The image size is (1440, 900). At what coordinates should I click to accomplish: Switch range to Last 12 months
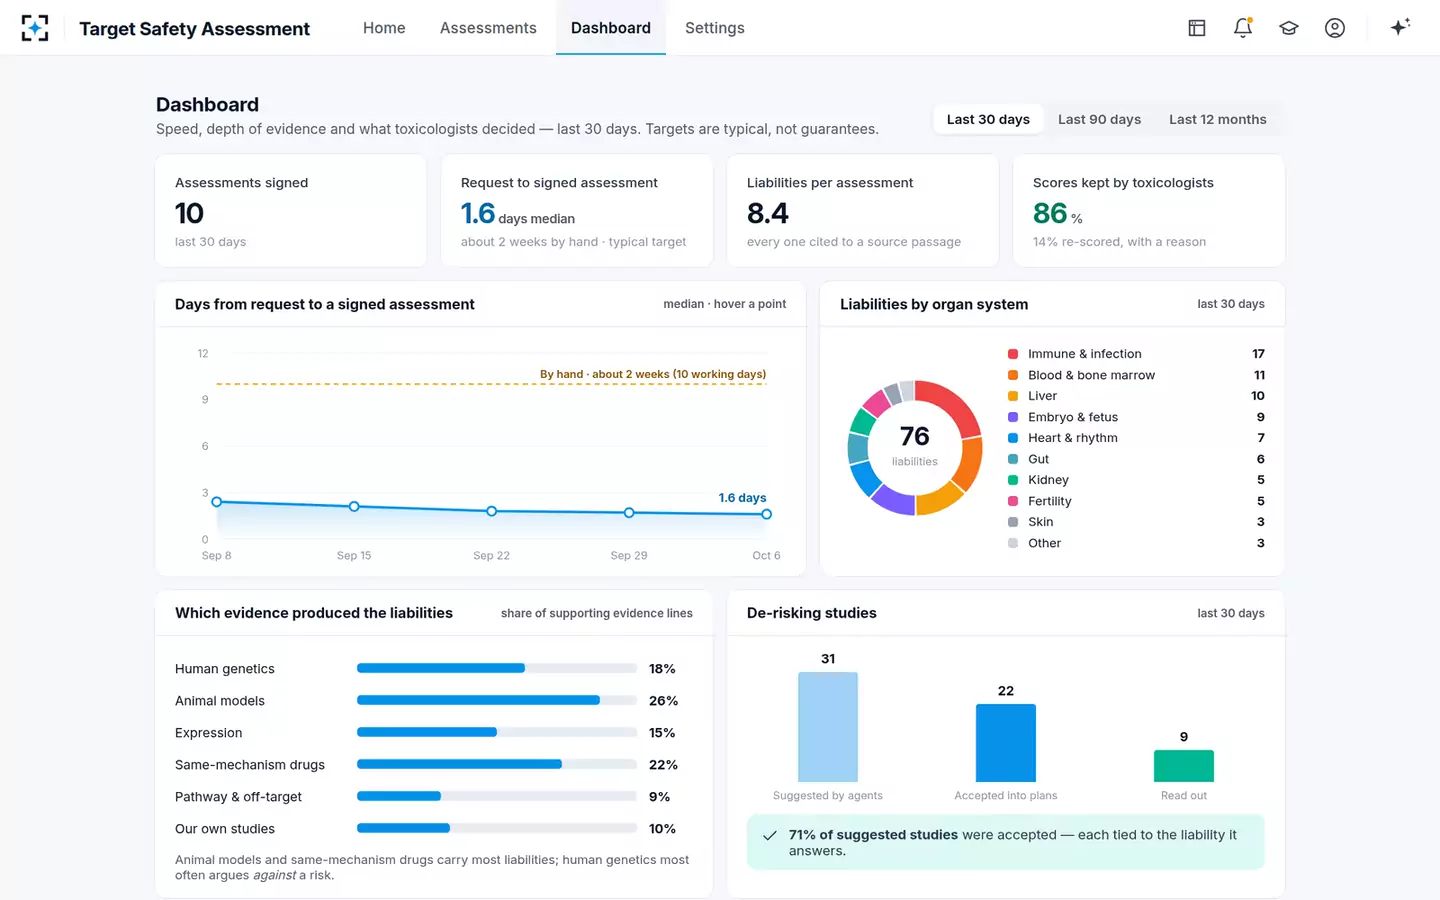(1218, 119)
